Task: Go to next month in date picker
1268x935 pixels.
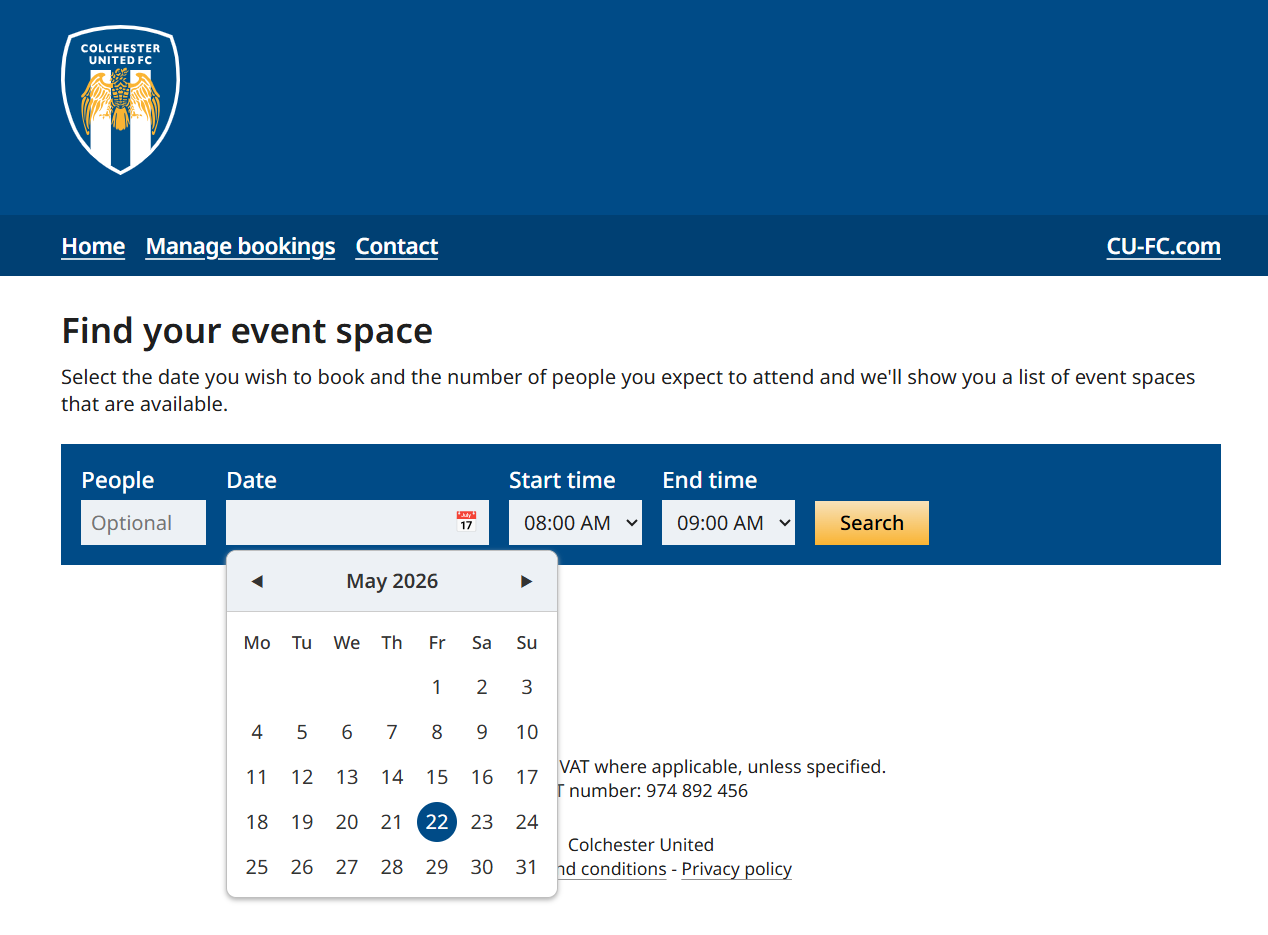Action: [527, 581]
